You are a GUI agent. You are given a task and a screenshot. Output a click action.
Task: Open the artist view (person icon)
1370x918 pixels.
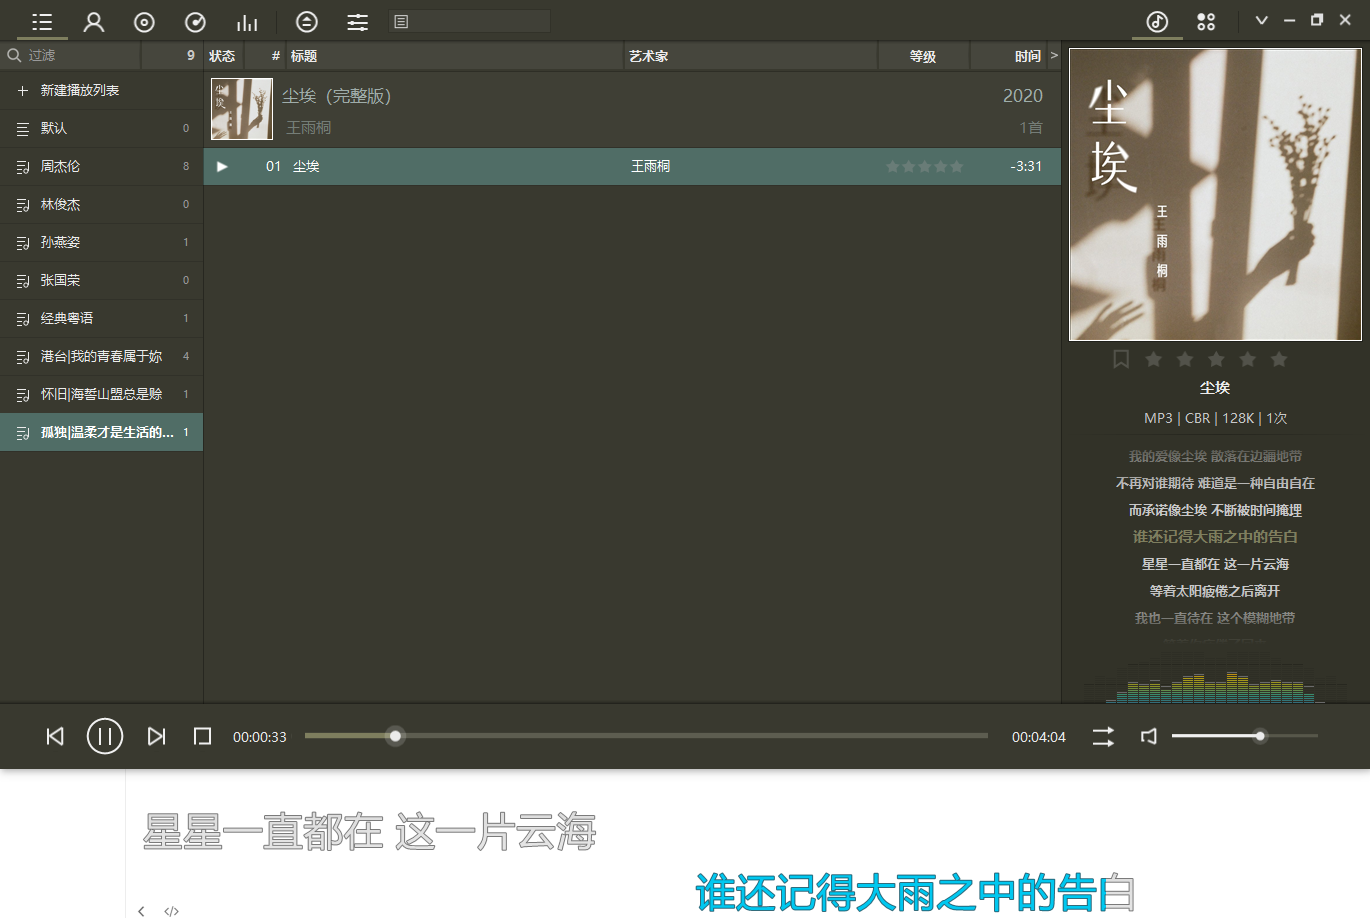click(x=94, y=22)
